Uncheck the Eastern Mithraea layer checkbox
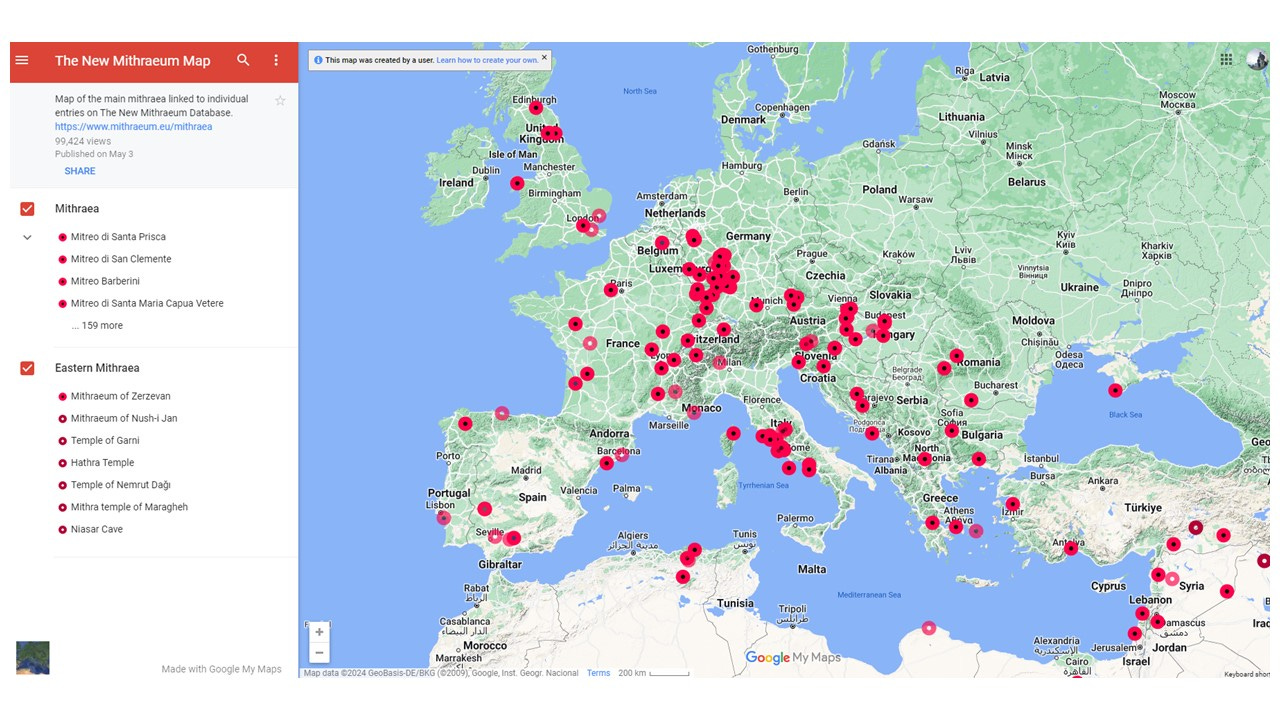Image resolution: width=1280 pixels, height=720 pixels. [27, 368]
